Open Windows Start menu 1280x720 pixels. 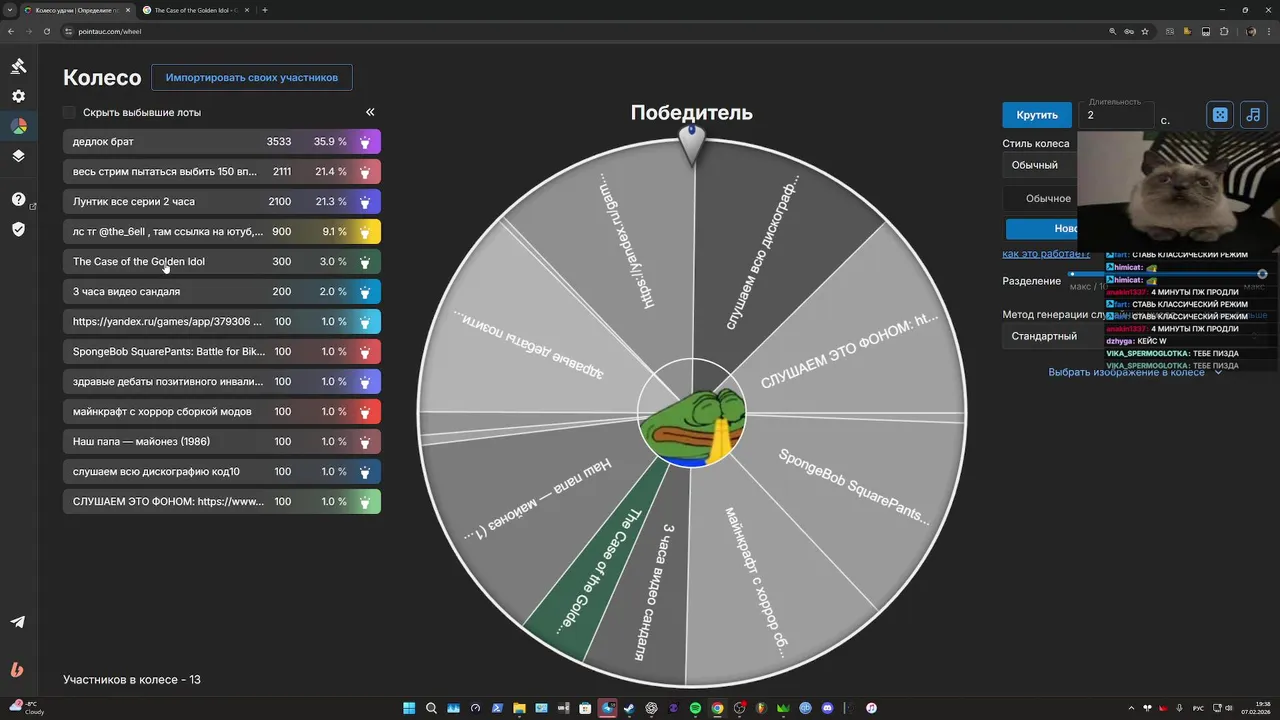point(409,708)
